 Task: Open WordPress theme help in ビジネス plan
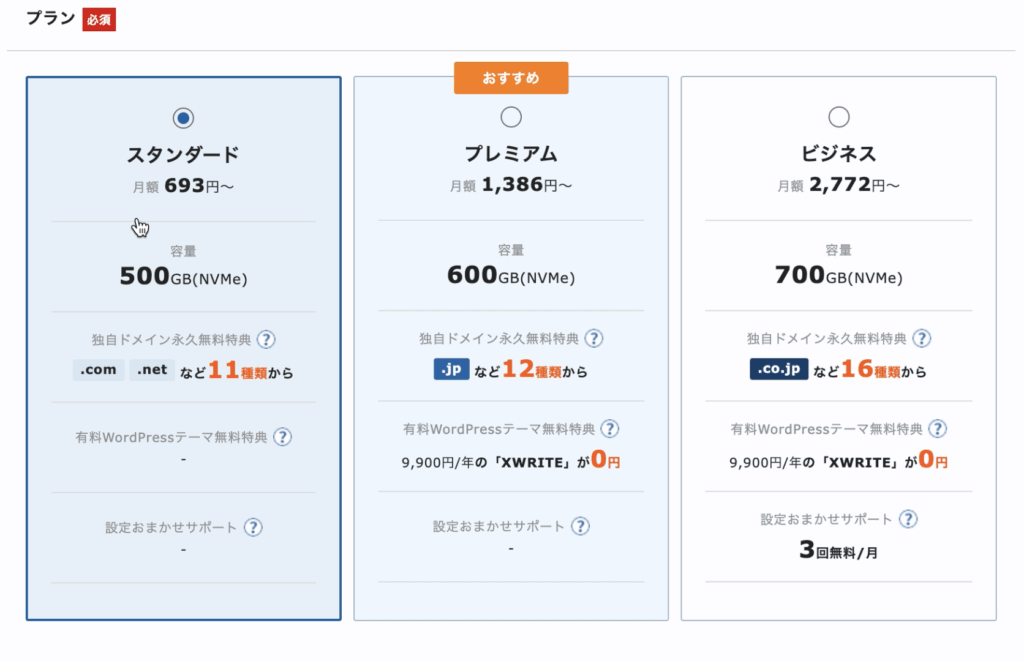tap(937, 429)
